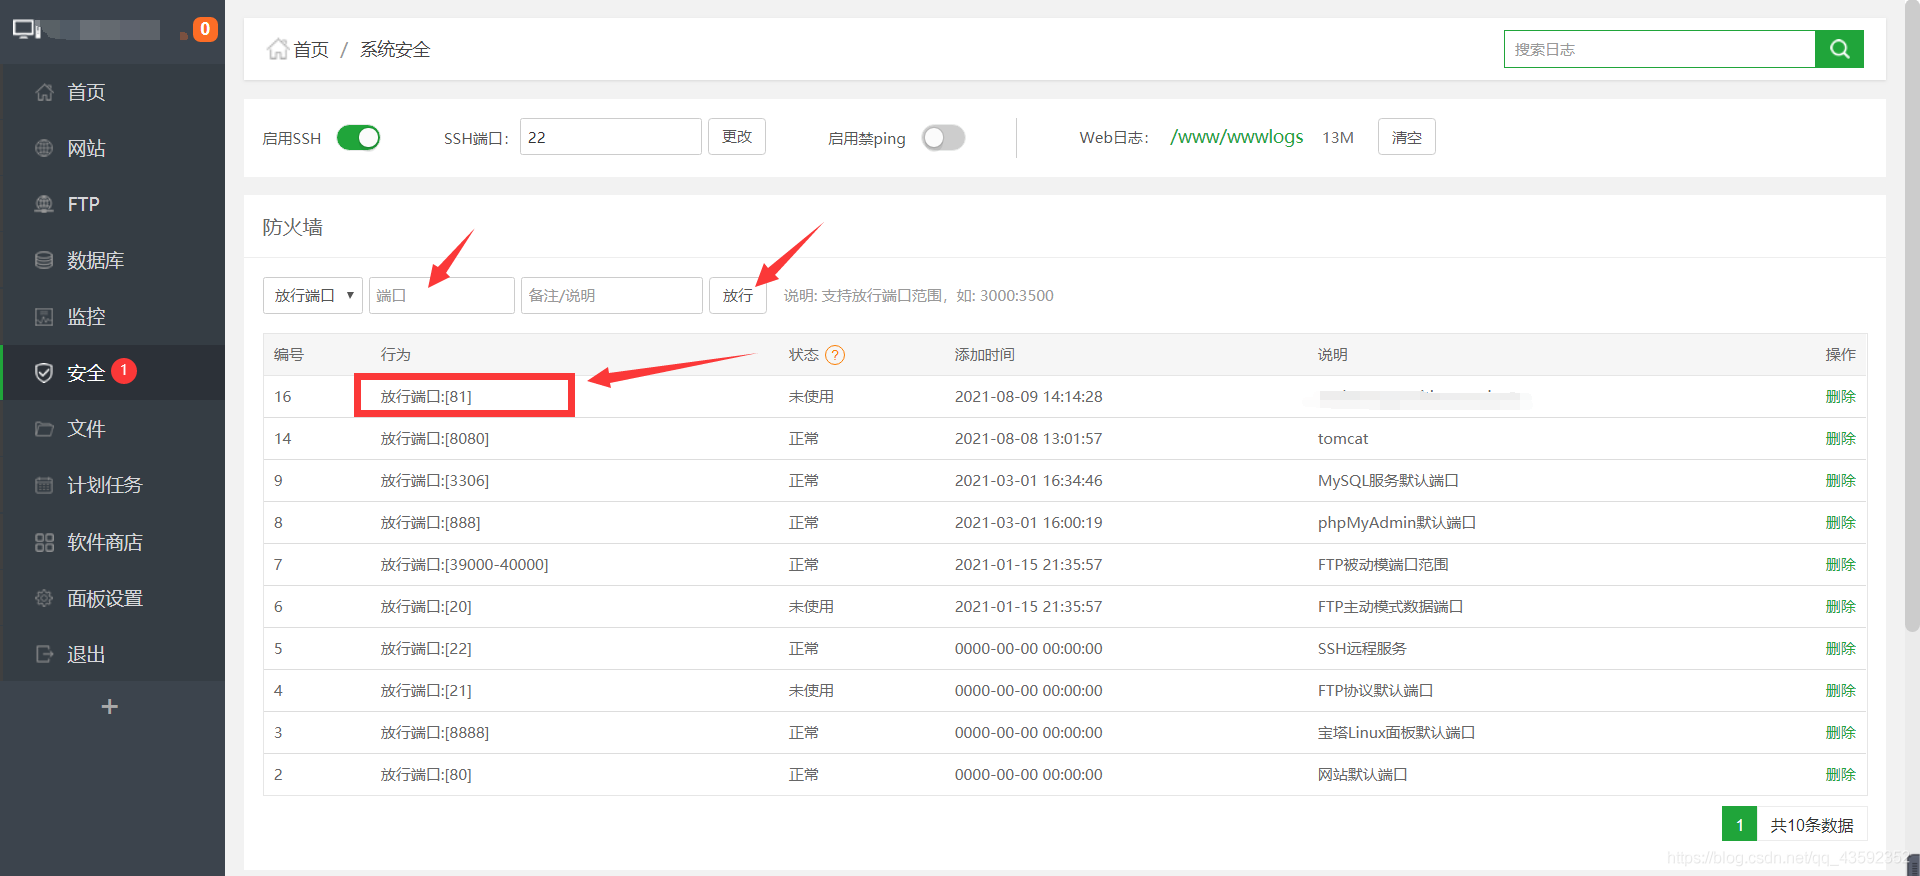Screen dimensions: 1920x876
Task: Click the 放行 button
Action: click(738, 295)
